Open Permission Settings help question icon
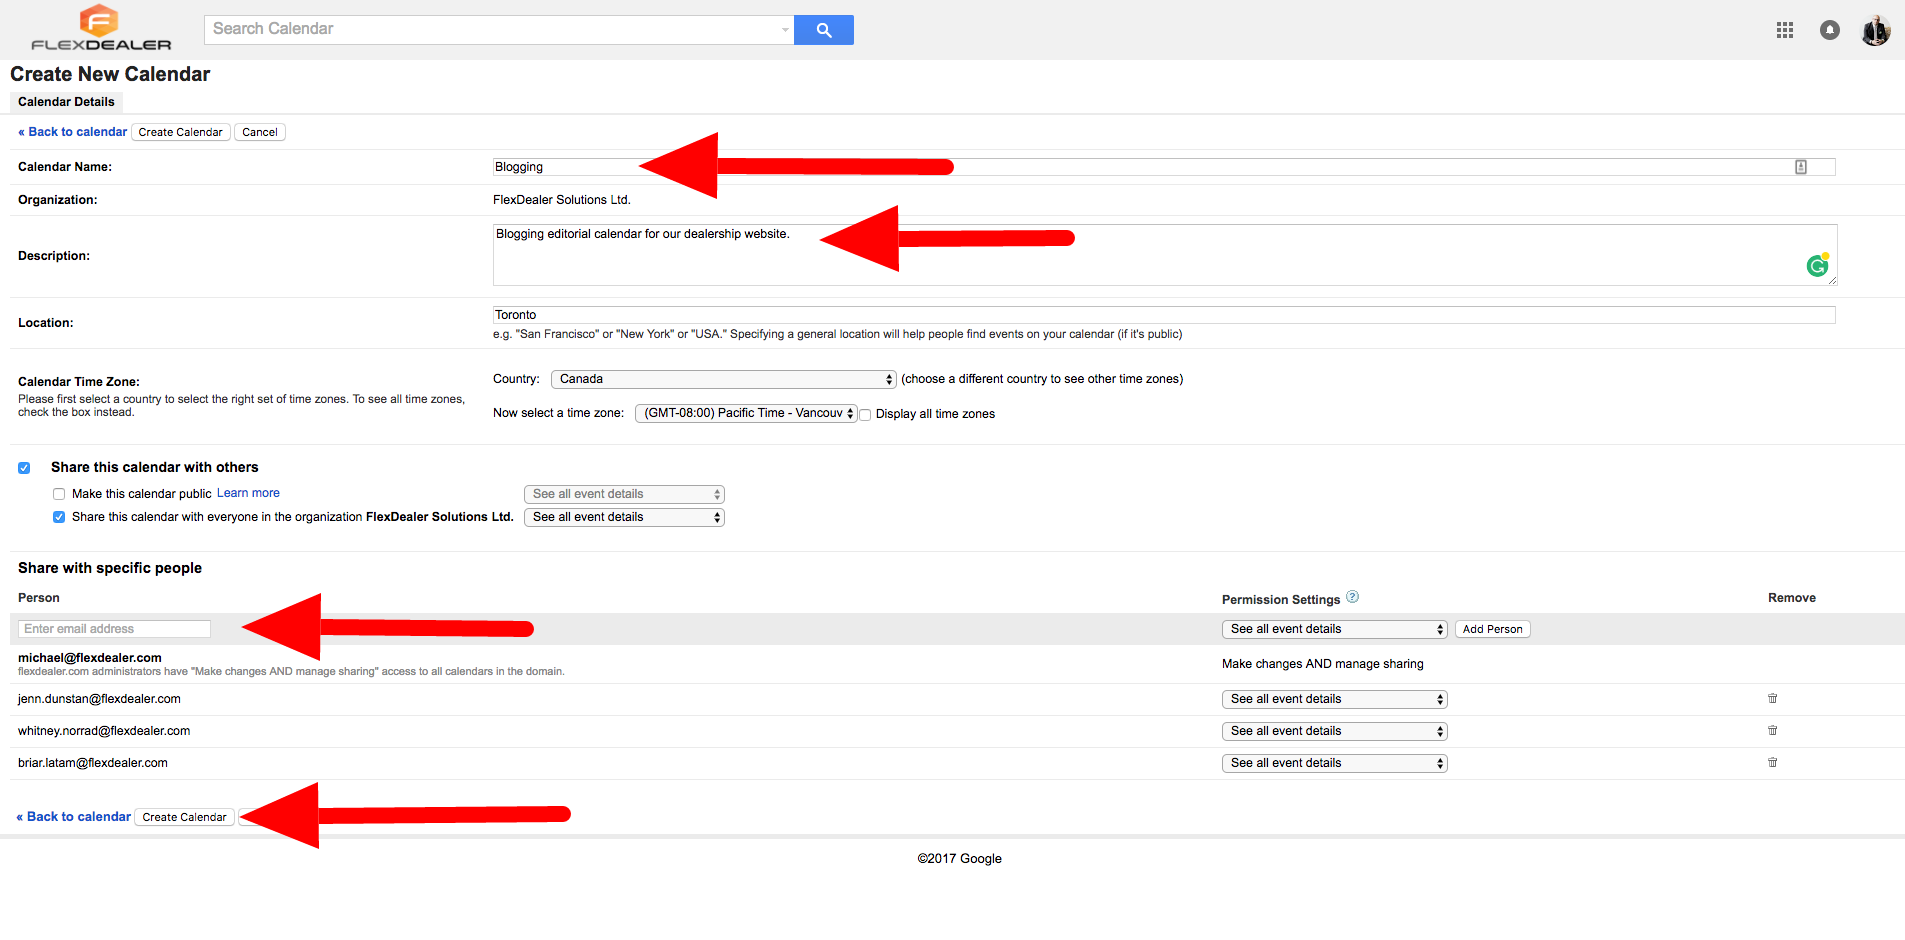 pyautogui.click(x=1352, y=597)
